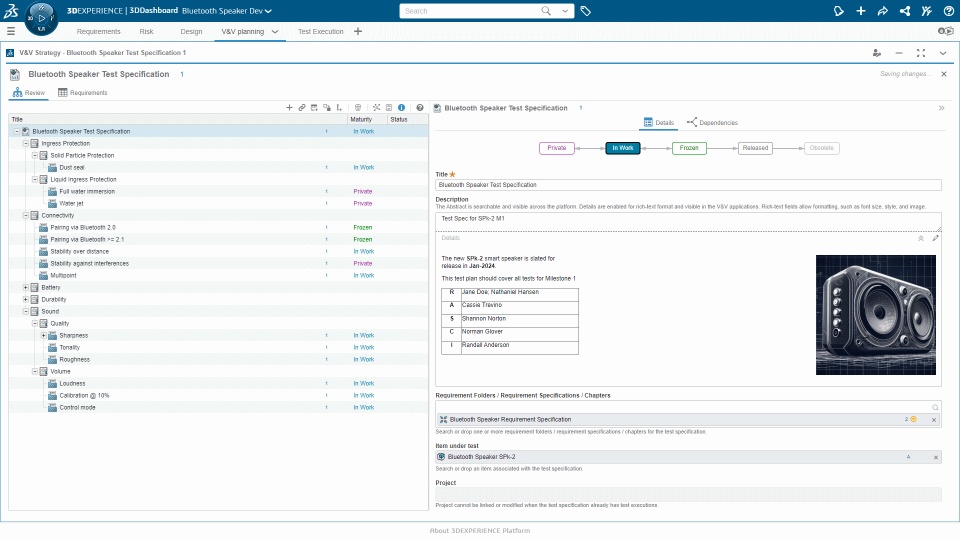Click the lock/reserve icon in tree toolbar
The image size is (960, 540).
coord(327,108)
